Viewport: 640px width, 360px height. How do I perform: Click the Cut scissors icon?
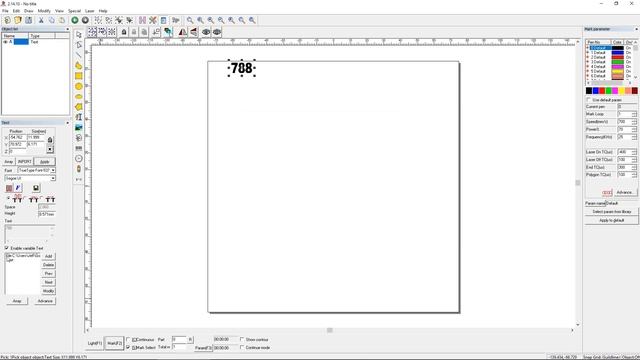[x=41, y=20]
